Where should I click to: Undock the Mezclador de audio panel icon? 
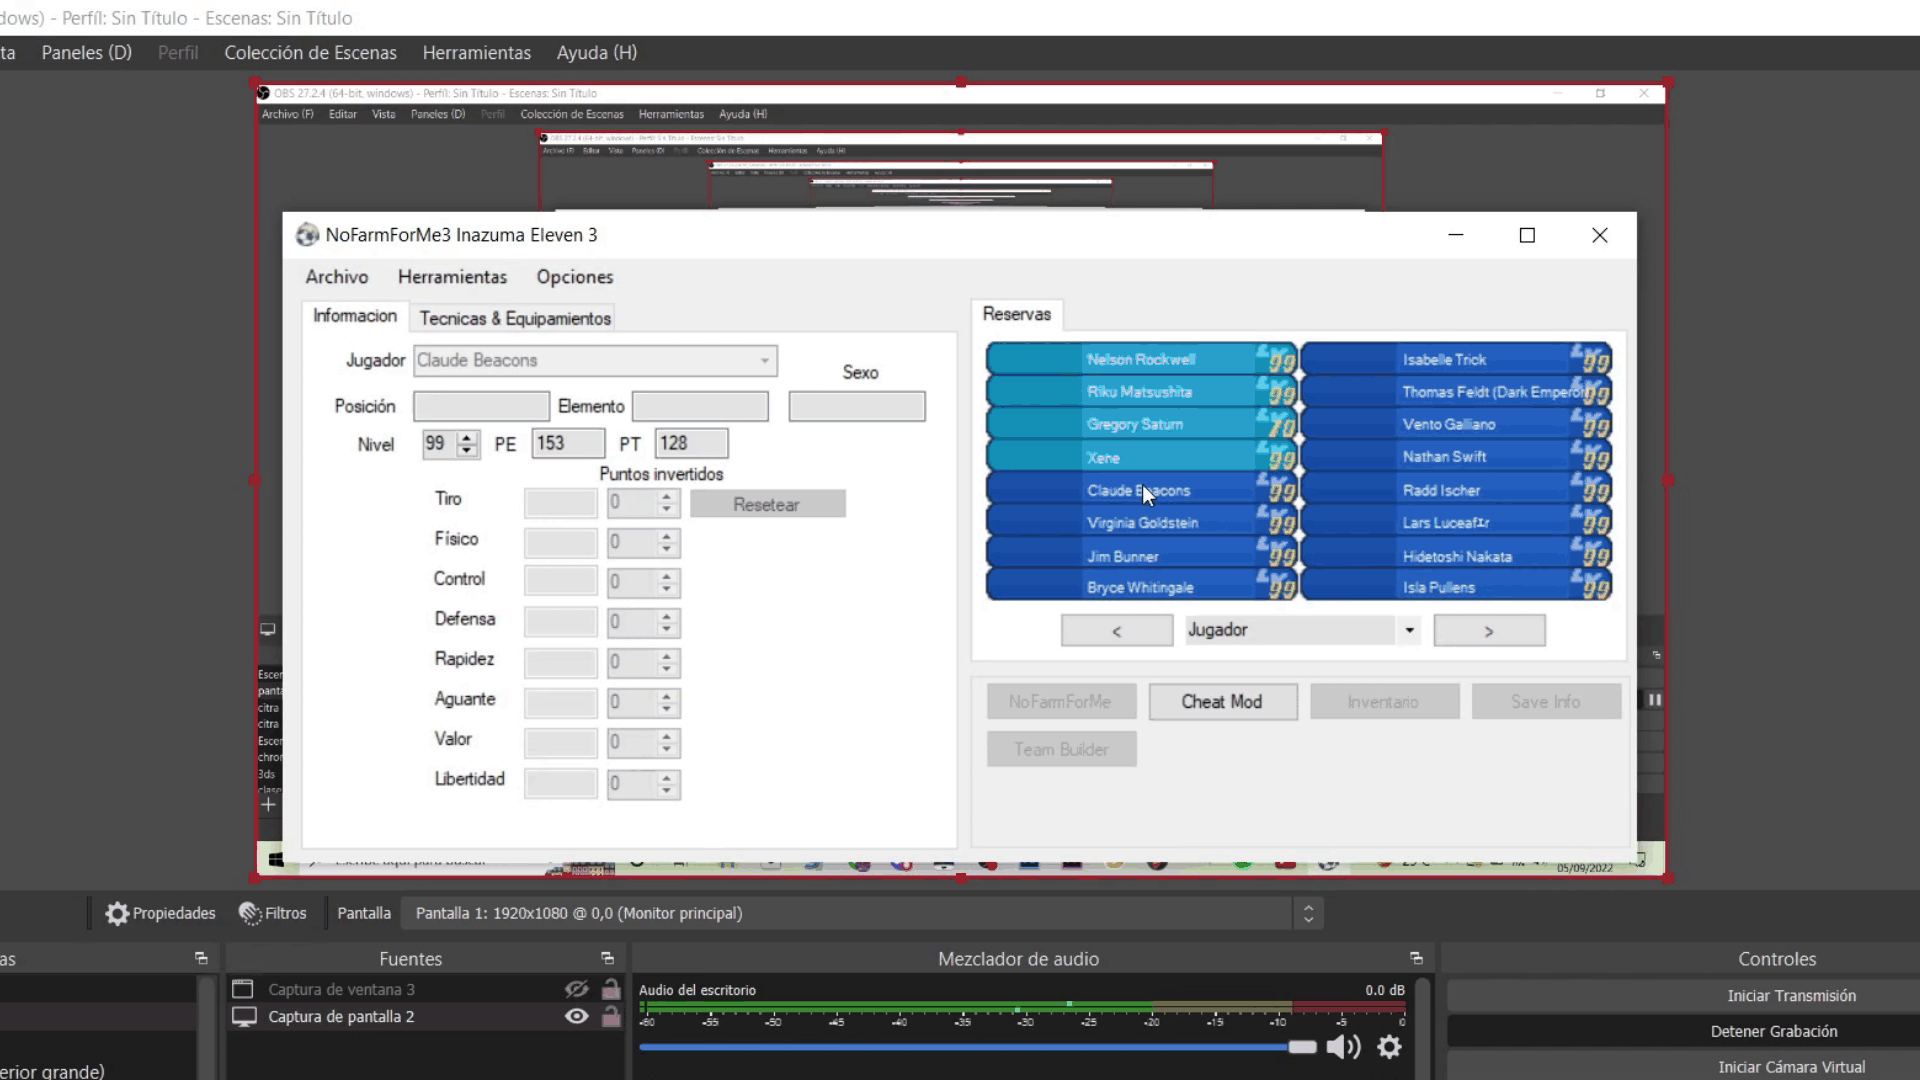pyautogui.click(x=1416, y=958)
